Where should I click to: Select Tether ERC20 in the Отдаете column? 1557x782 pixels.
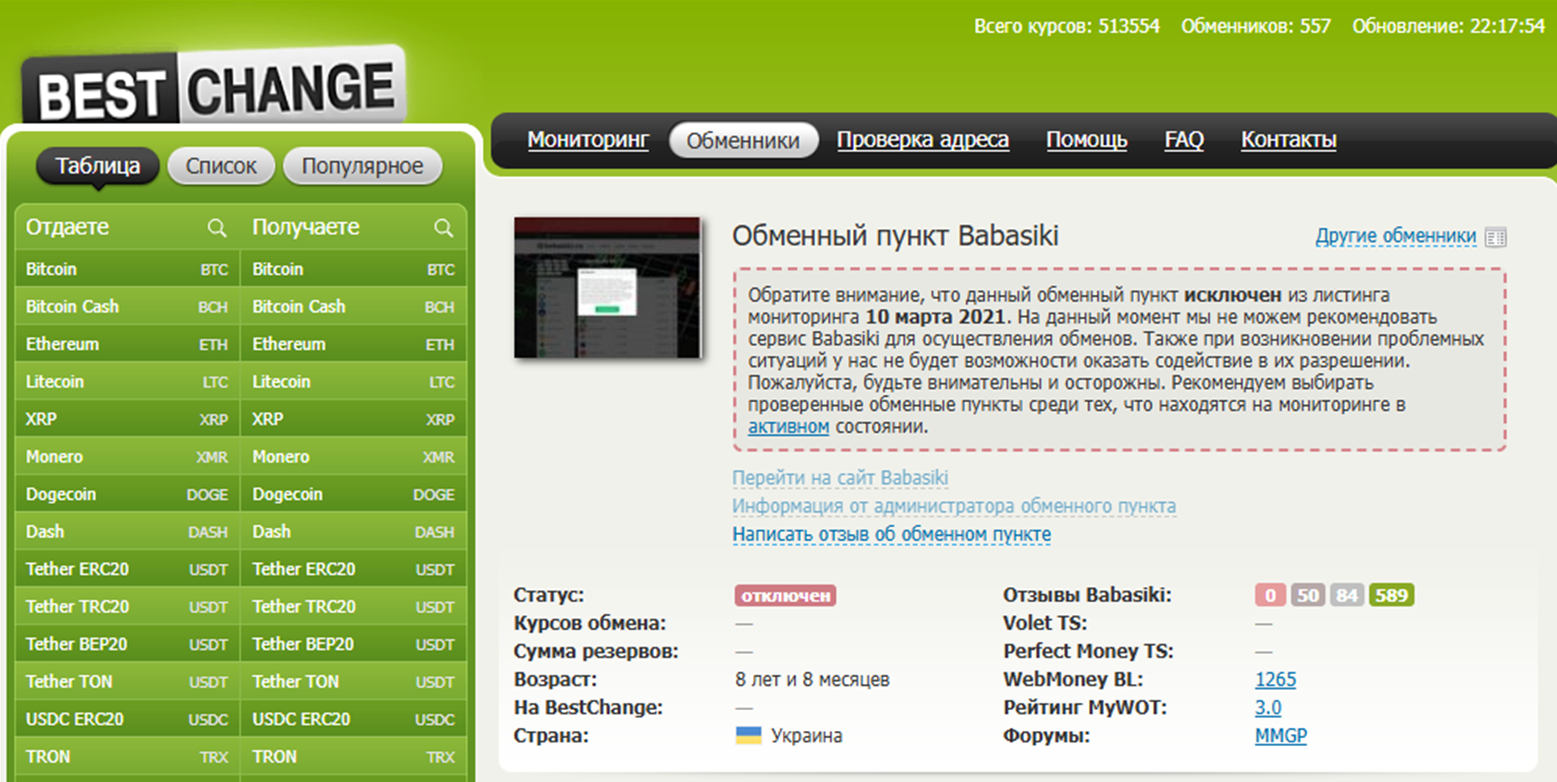click(x=127, y=569)
